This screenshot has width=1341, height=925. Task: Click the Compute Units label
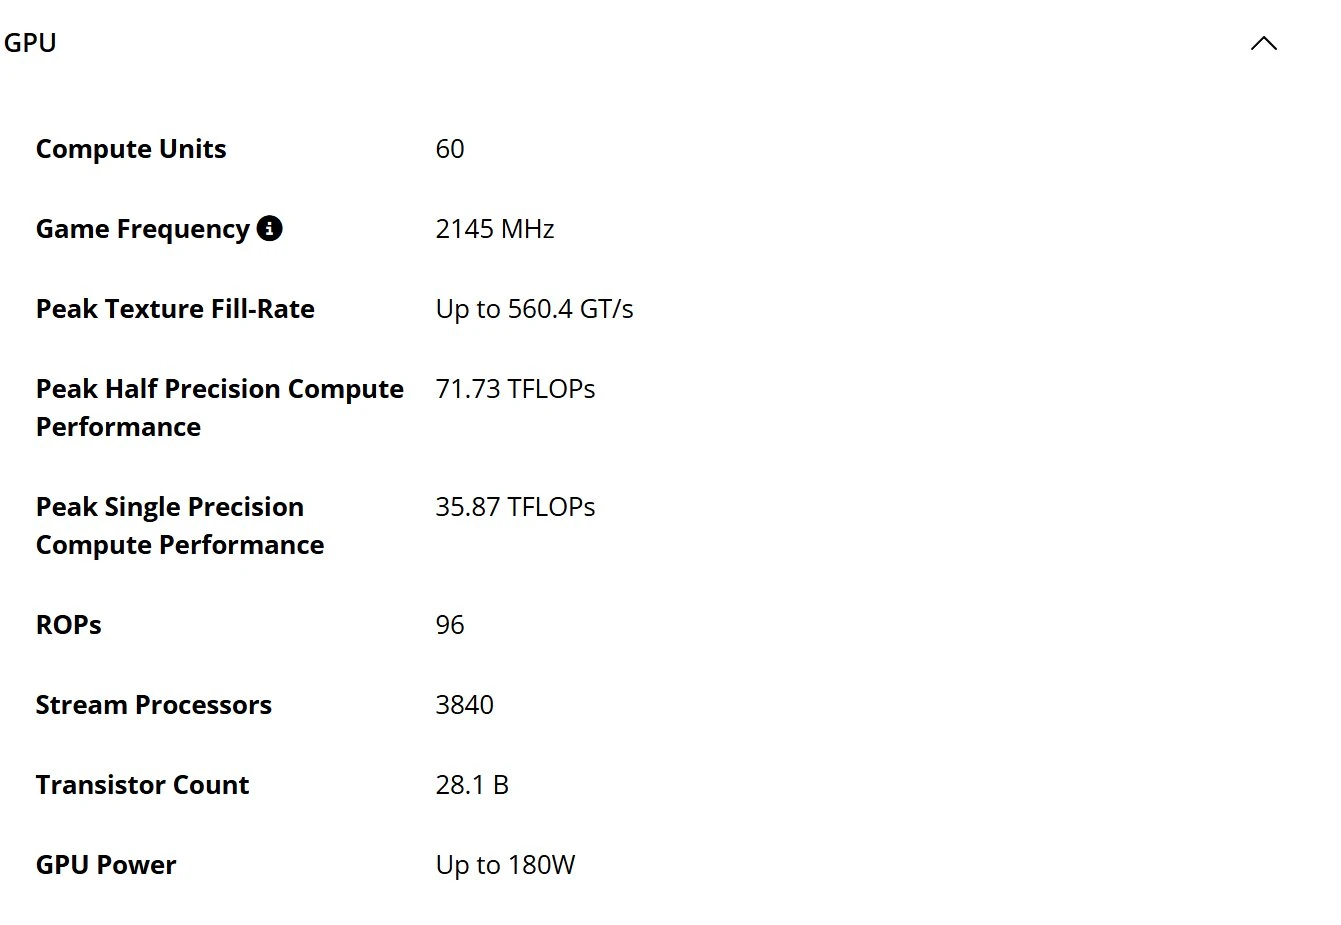[131, 149]
